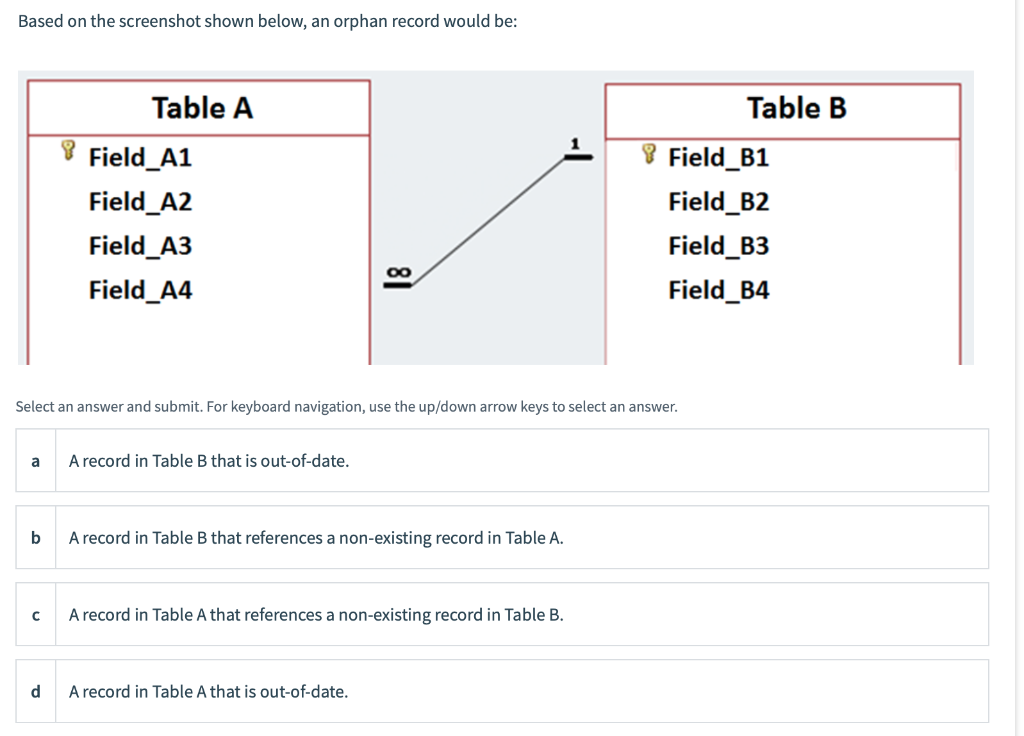The image size is (1024, 736).
Task: Click Field_A2 in Table A
Action: click(x=140, y=202)
